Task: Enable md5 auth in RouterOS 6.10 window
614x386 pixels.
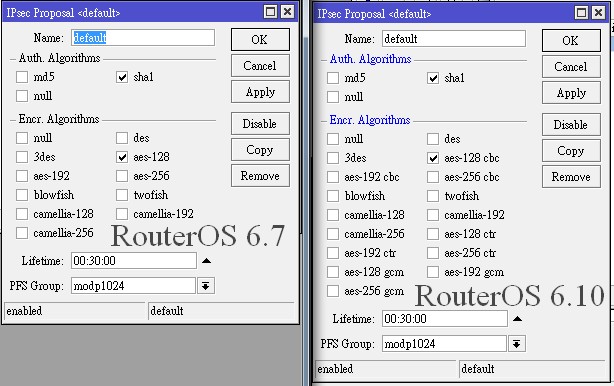Action: pyautogui.click(x=333, y=78)
